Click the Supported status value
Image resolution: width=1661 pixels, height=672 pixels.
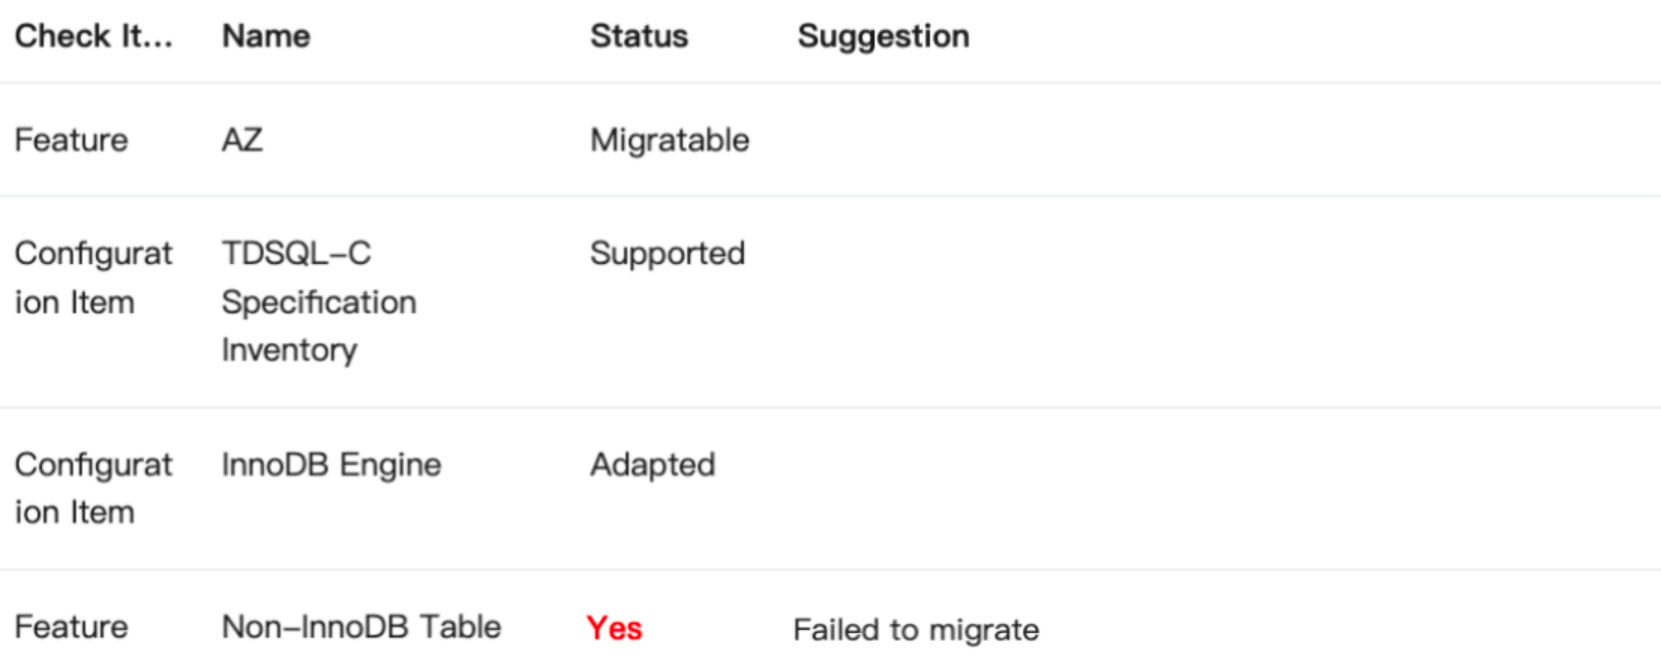click(667, 253)
